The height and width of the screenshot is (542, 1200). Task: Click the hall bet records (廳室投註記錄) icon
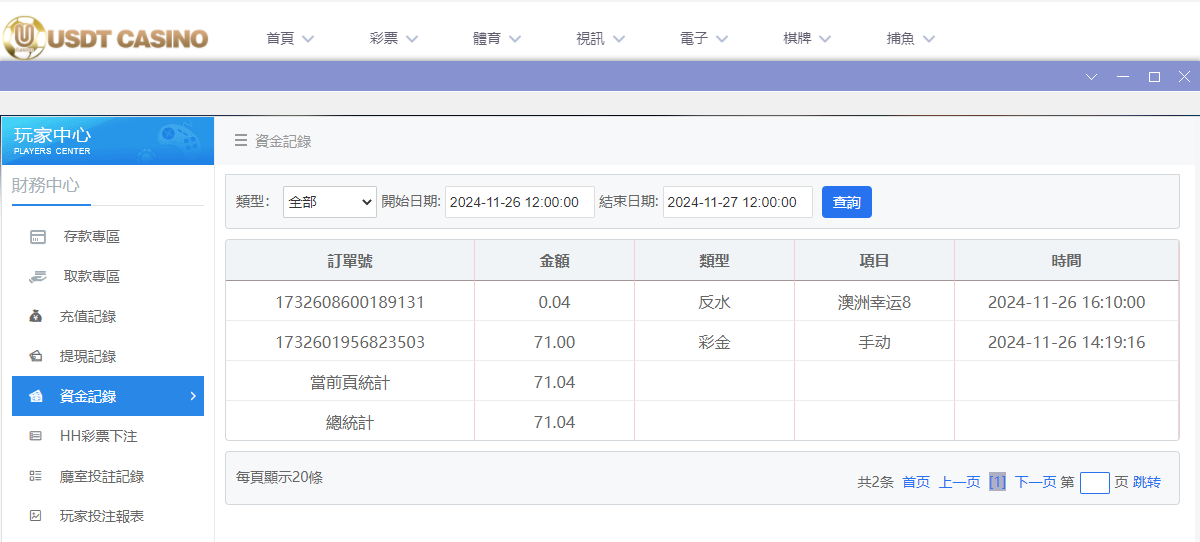pyautogui.click(x=37, y=476)
